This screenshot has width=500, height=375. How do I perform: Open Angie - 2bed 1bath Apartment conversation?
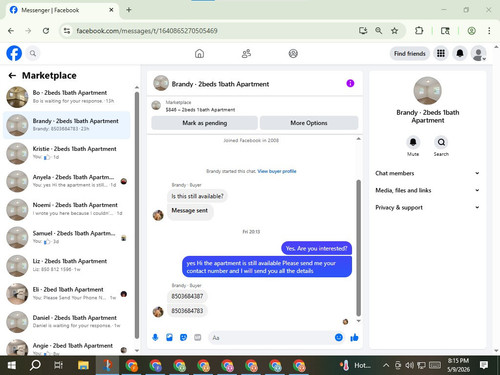[x=67, y=347]
